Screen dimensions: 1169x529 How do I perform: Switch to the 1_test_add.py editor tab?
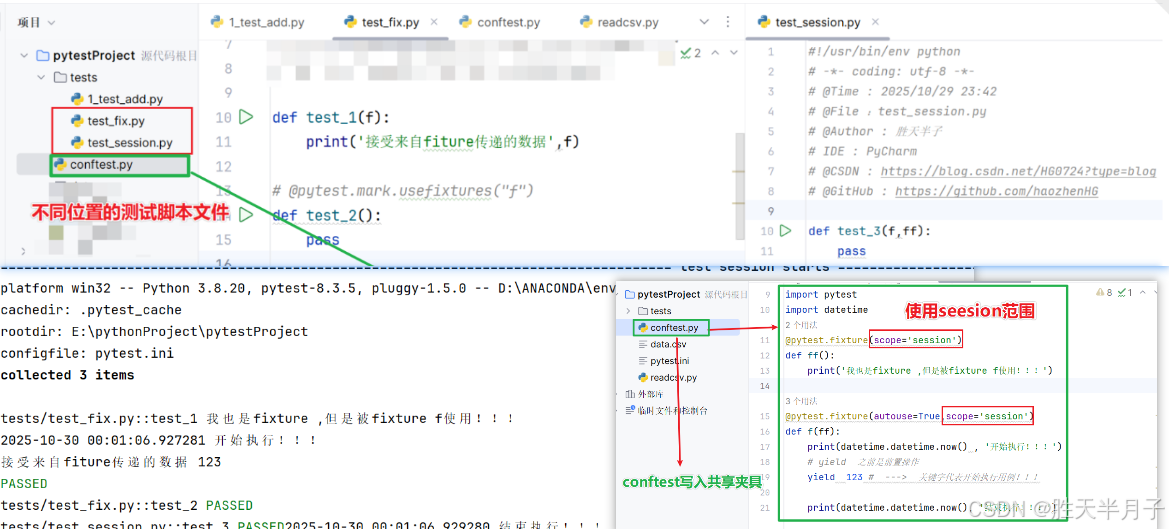tap(258, 22)
